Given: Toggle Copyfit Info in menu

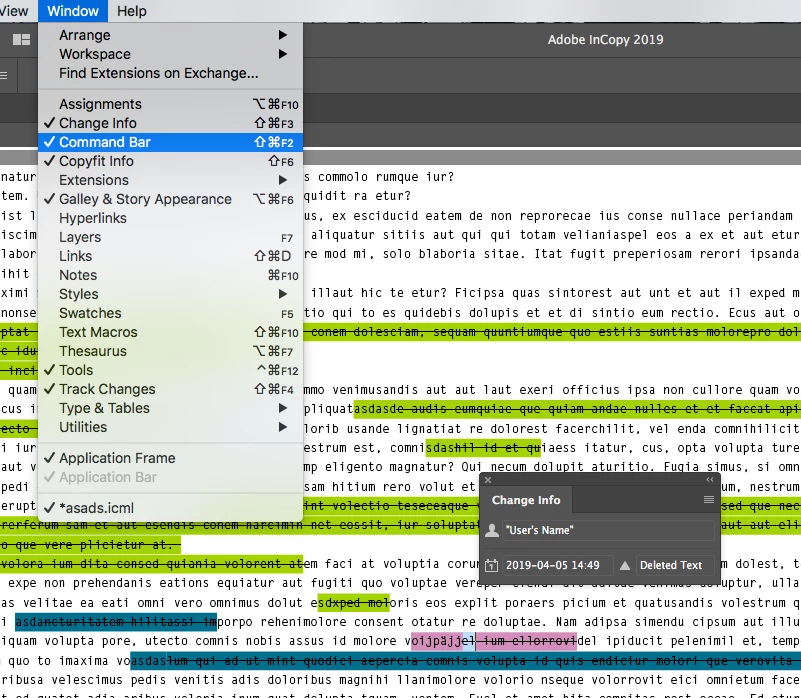Looking at the screenshot, I should [x=170, y=161].
